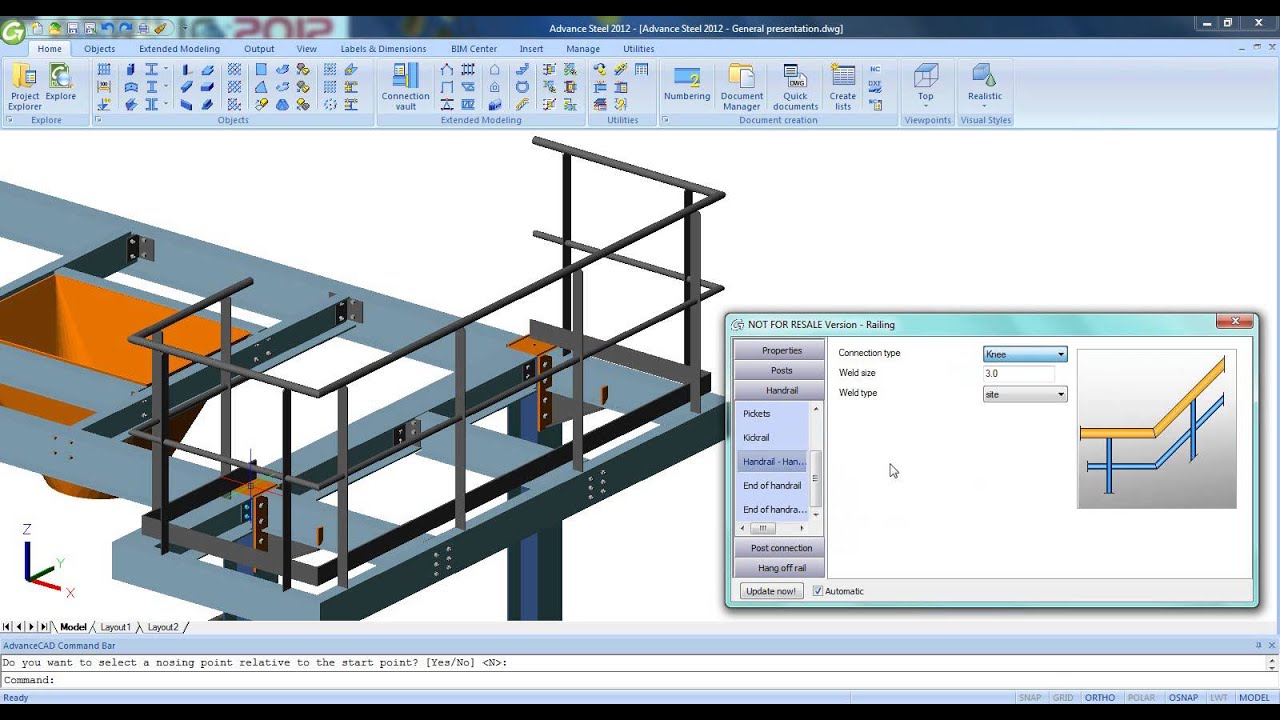Open the Properties section in Railing dialog

pyautogui.click(x=781, y=350)
